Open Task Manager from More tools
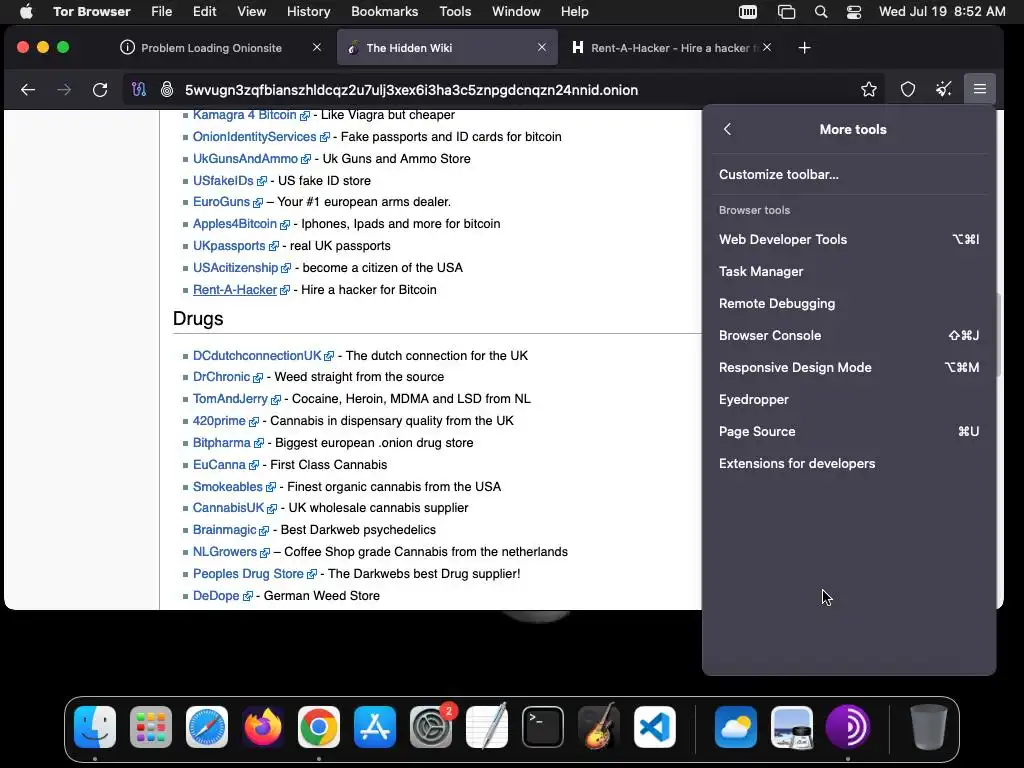The height and width of the screenshot is (768, 1024). pos(848,272)
